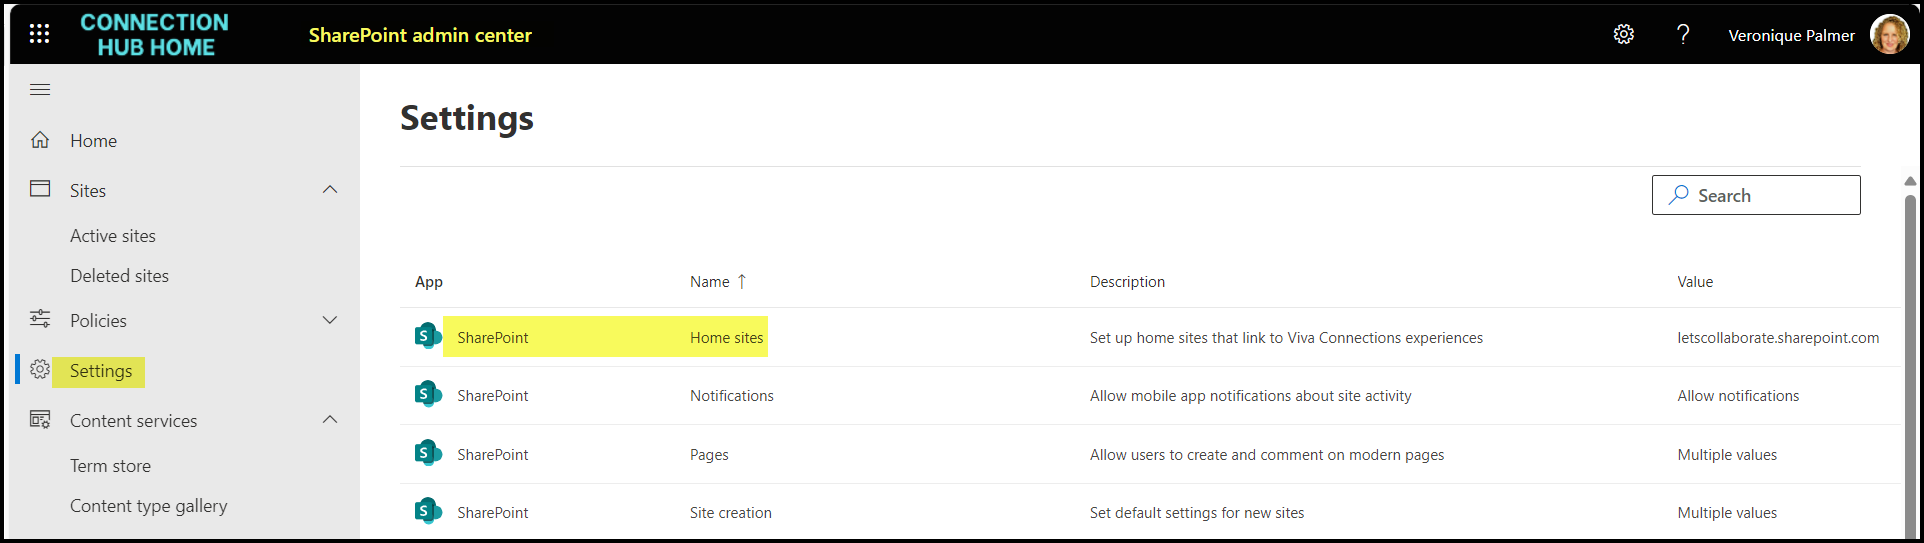Open Veronique Palmer's profile picture
This screenshot has height=543, width=1924.
(x=1888, y=35)
